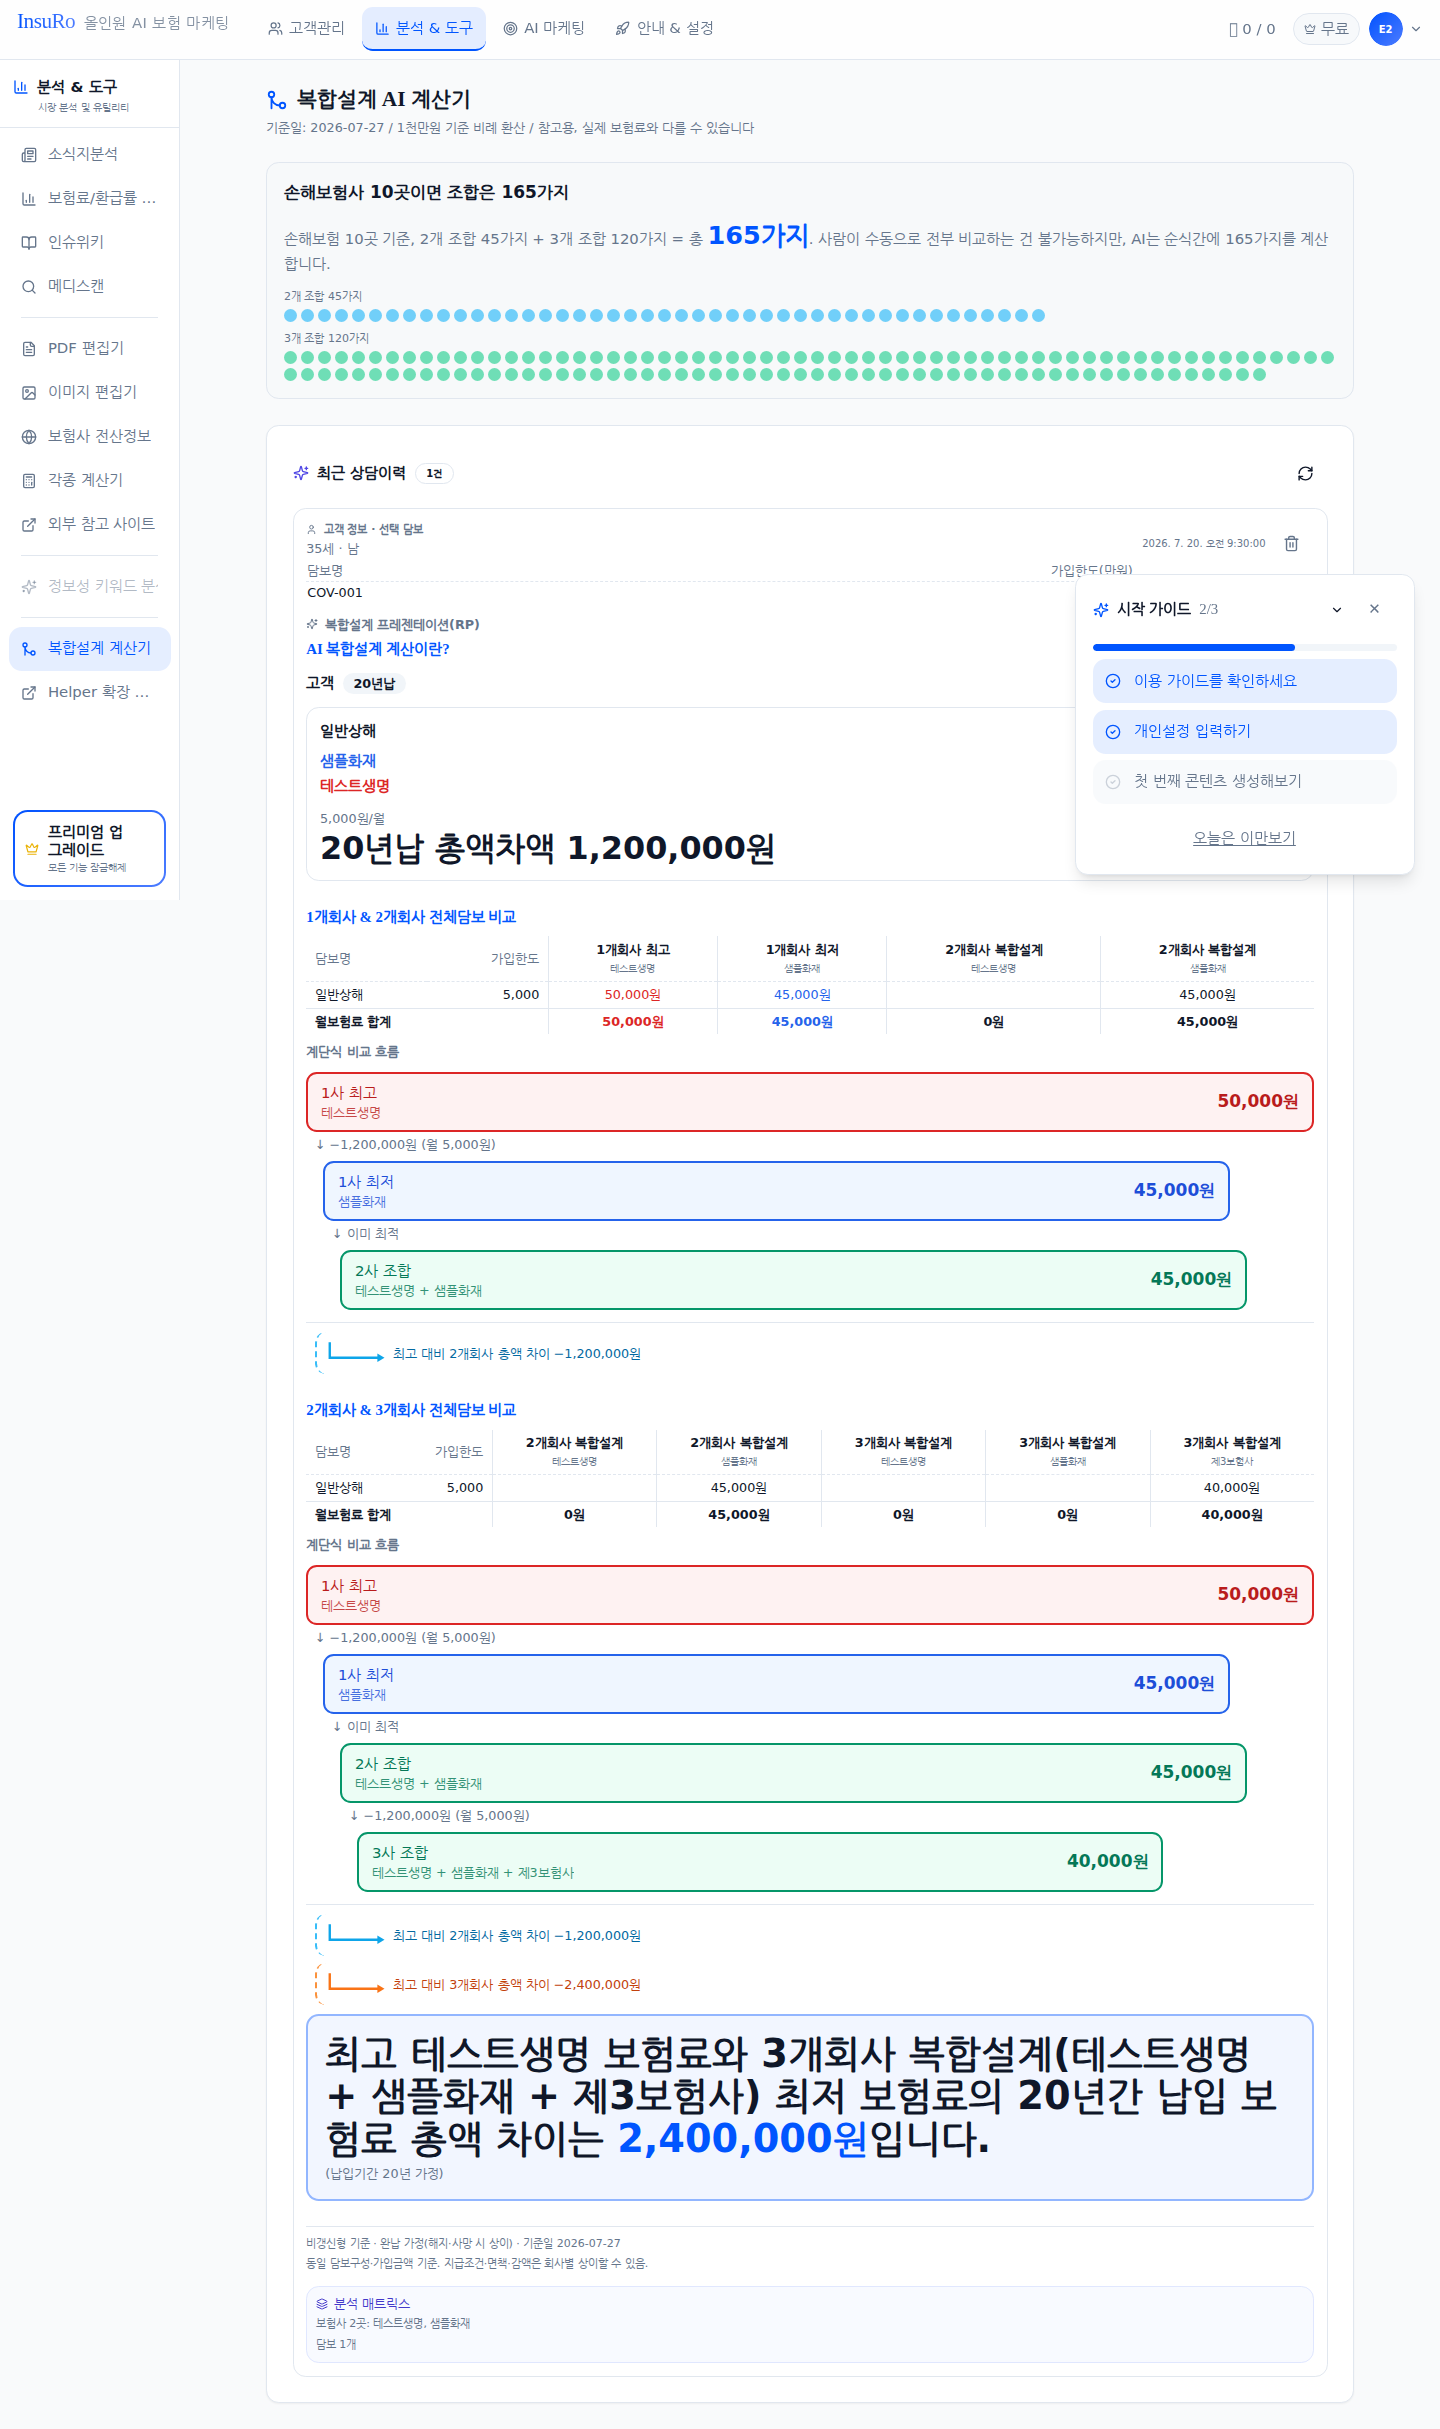Click the E2 profile avatar

[1385, 29]
